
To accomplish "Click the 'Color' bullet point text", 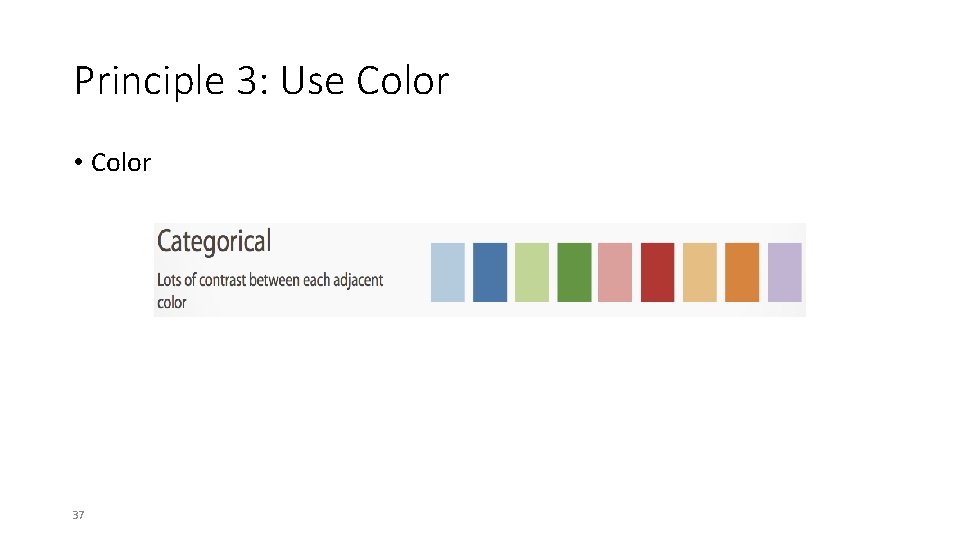I will coord(121,162).
